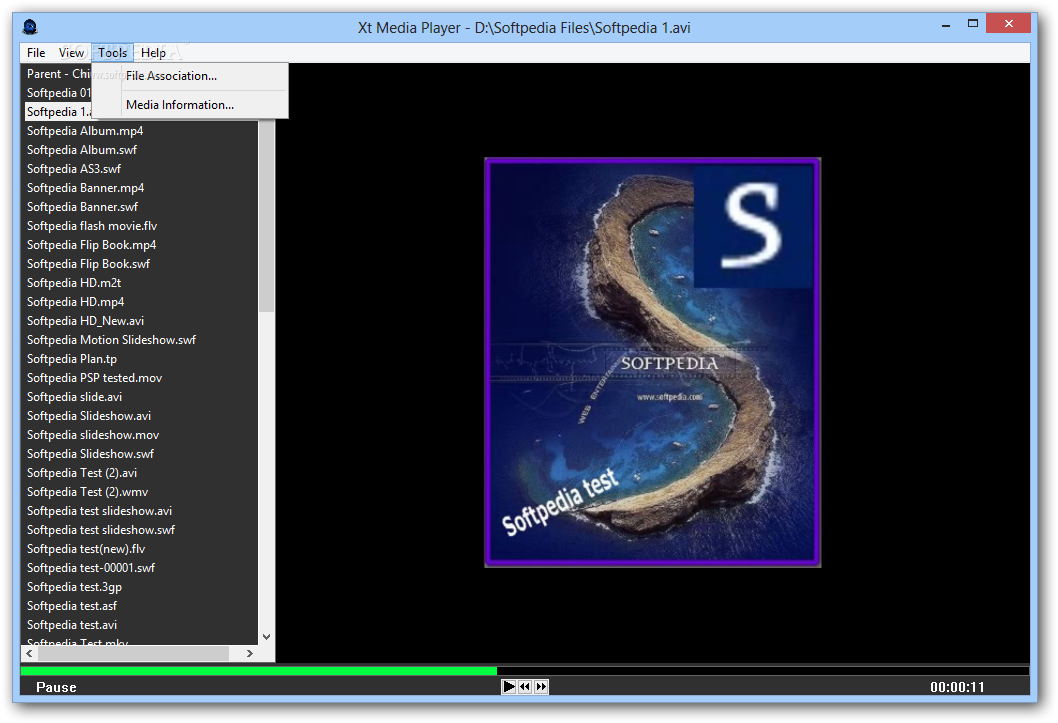Click the playlist horizontal scrollbar thumb

tap(133, 654)
